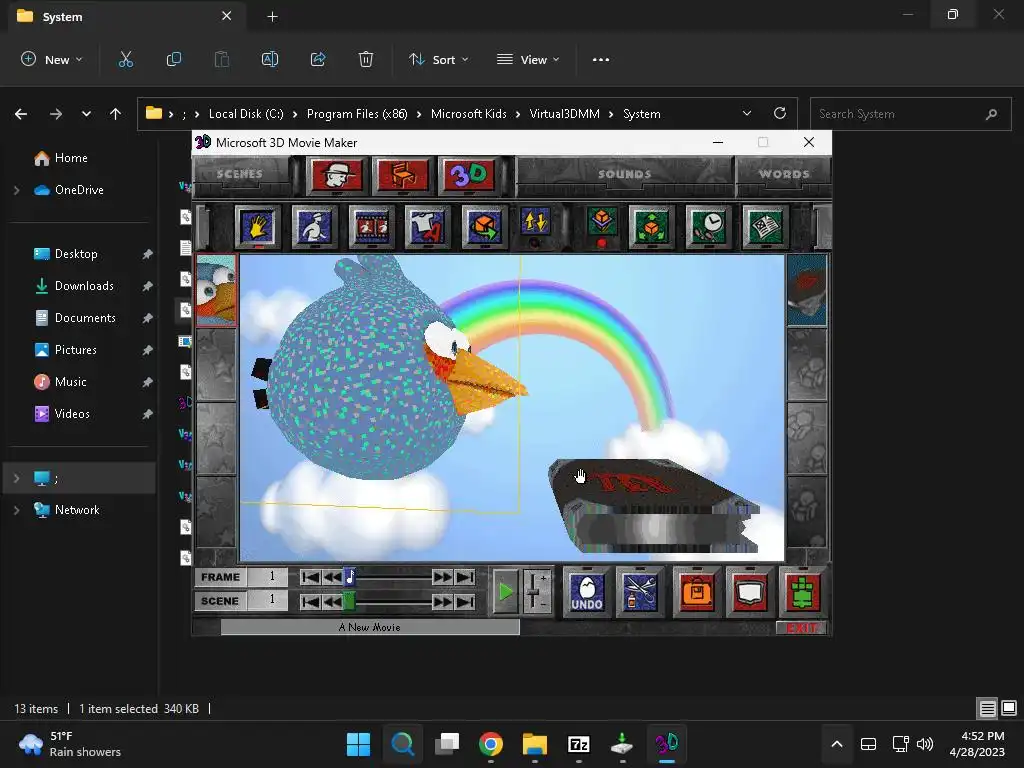This screenshot has height=768, width=1024.
Task: Select the stacked cube squash tool
Action: 601,222
